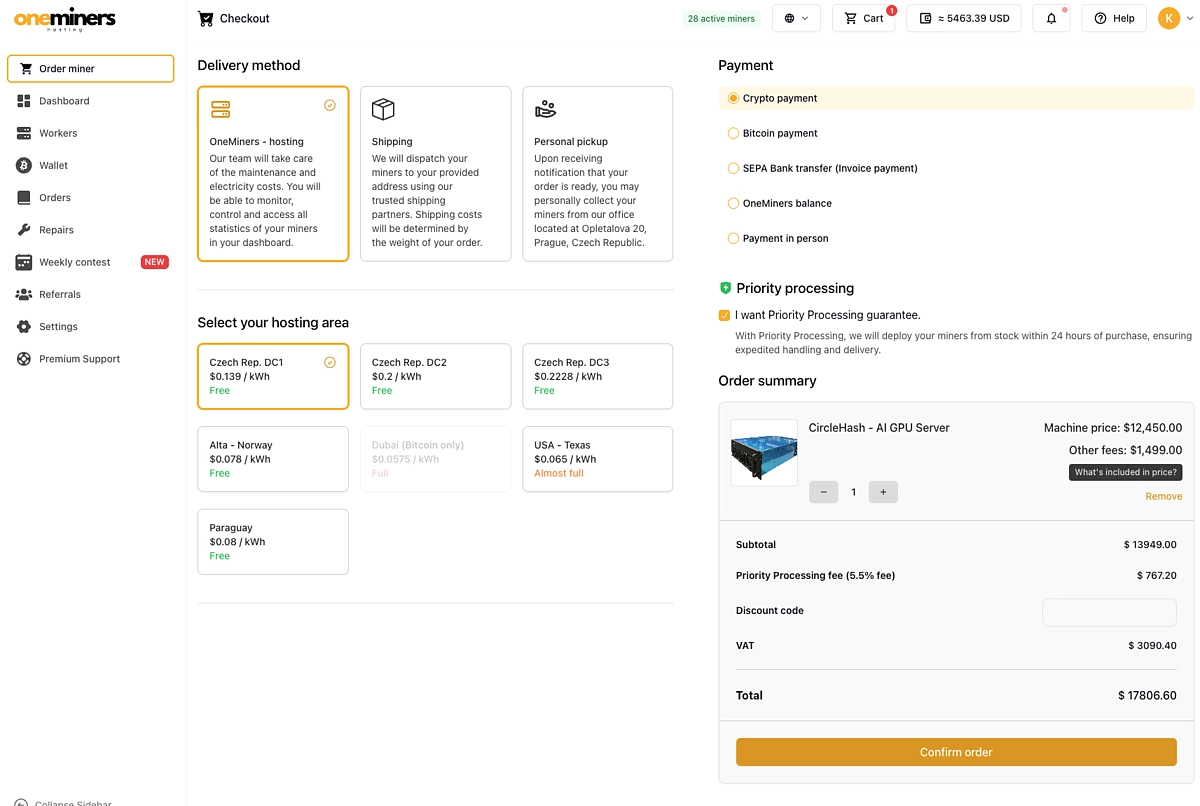Click the OneMiners logo
Screen dimensions: 1200x806
coord(65,19)
